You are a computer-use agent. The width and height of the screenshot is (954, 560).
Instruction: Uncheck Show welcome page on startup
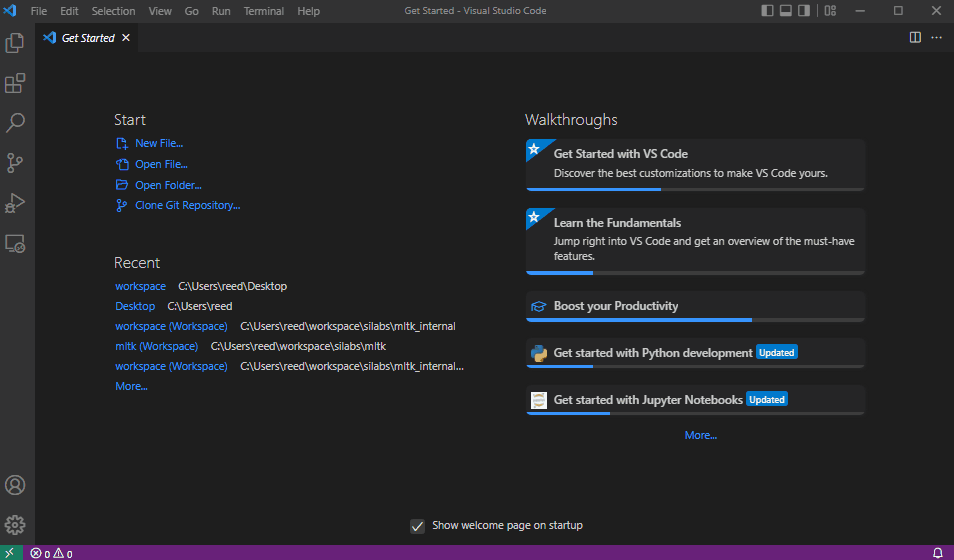tap(418, 526)
